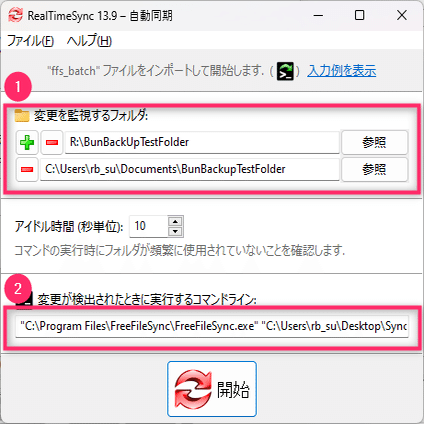Maximize the RealTimeSync window
This screenshot has height=424, width=424.
pos(359,15)
